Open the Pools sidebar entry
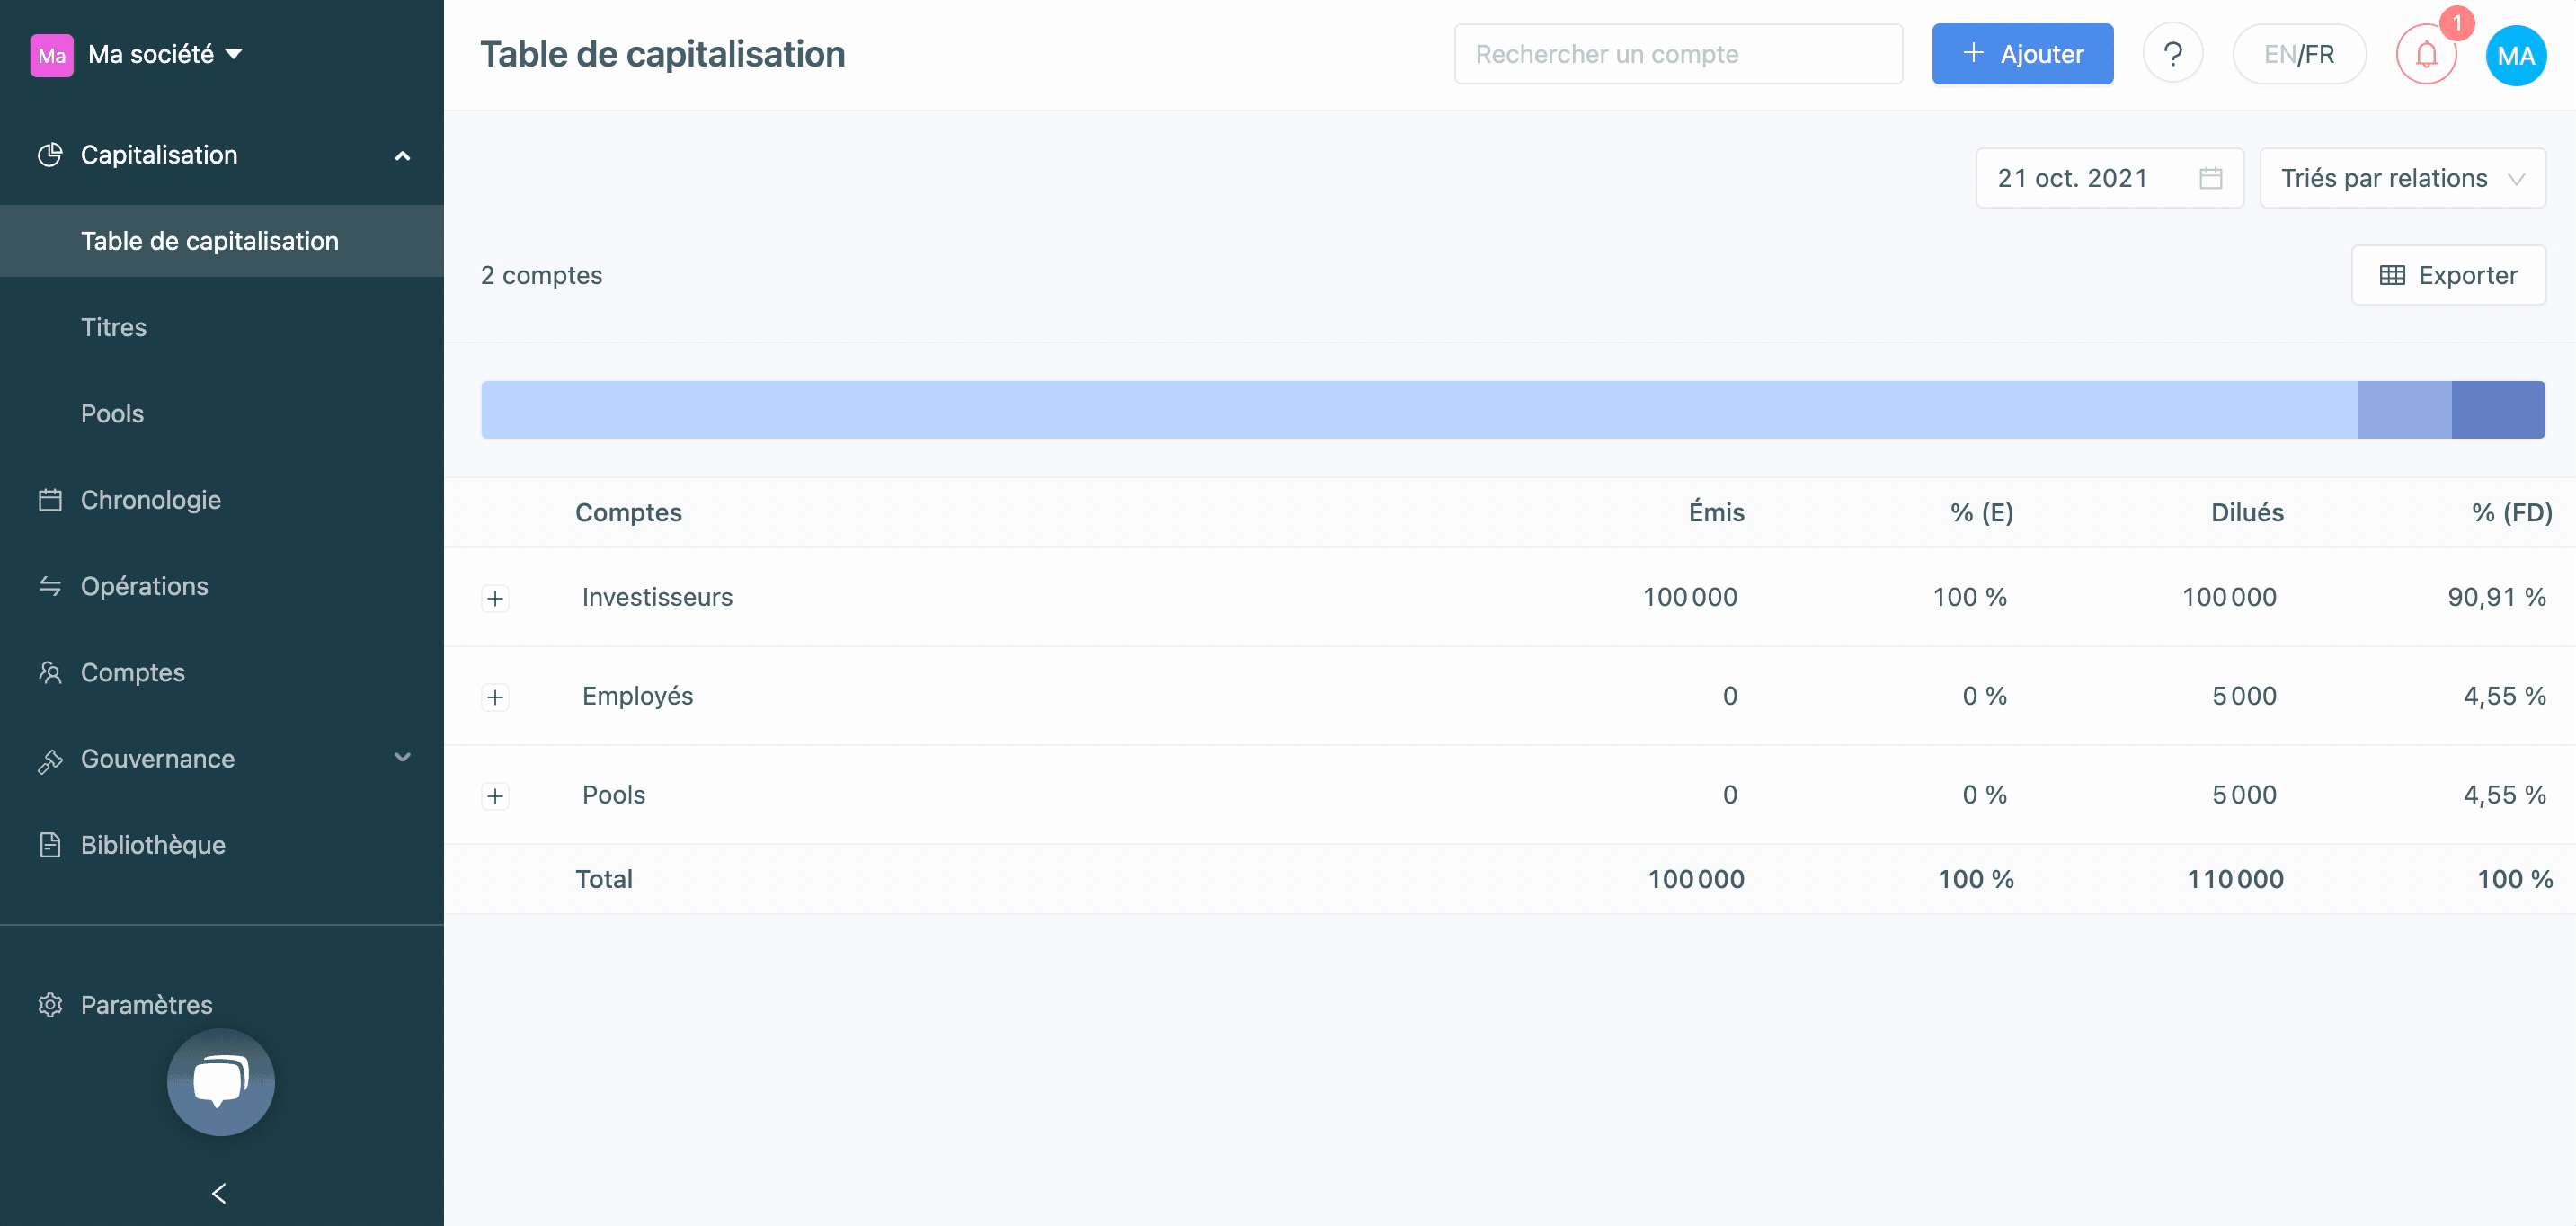This screenshot has width=2576, height=1226. click(x=112, y=413)
